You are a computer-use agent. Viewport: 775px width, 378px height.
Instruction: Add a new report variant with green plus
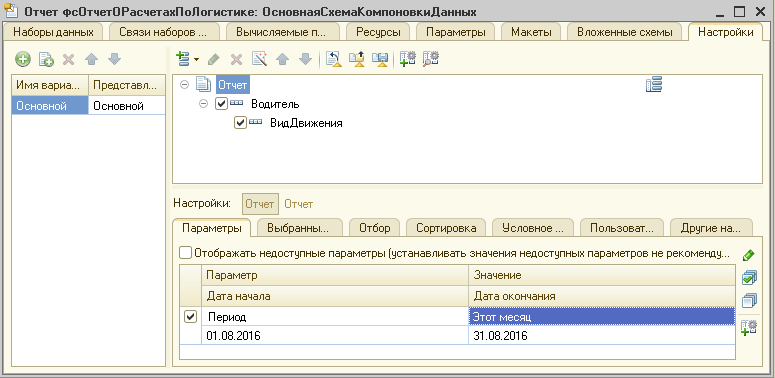(x=23, y=59)
